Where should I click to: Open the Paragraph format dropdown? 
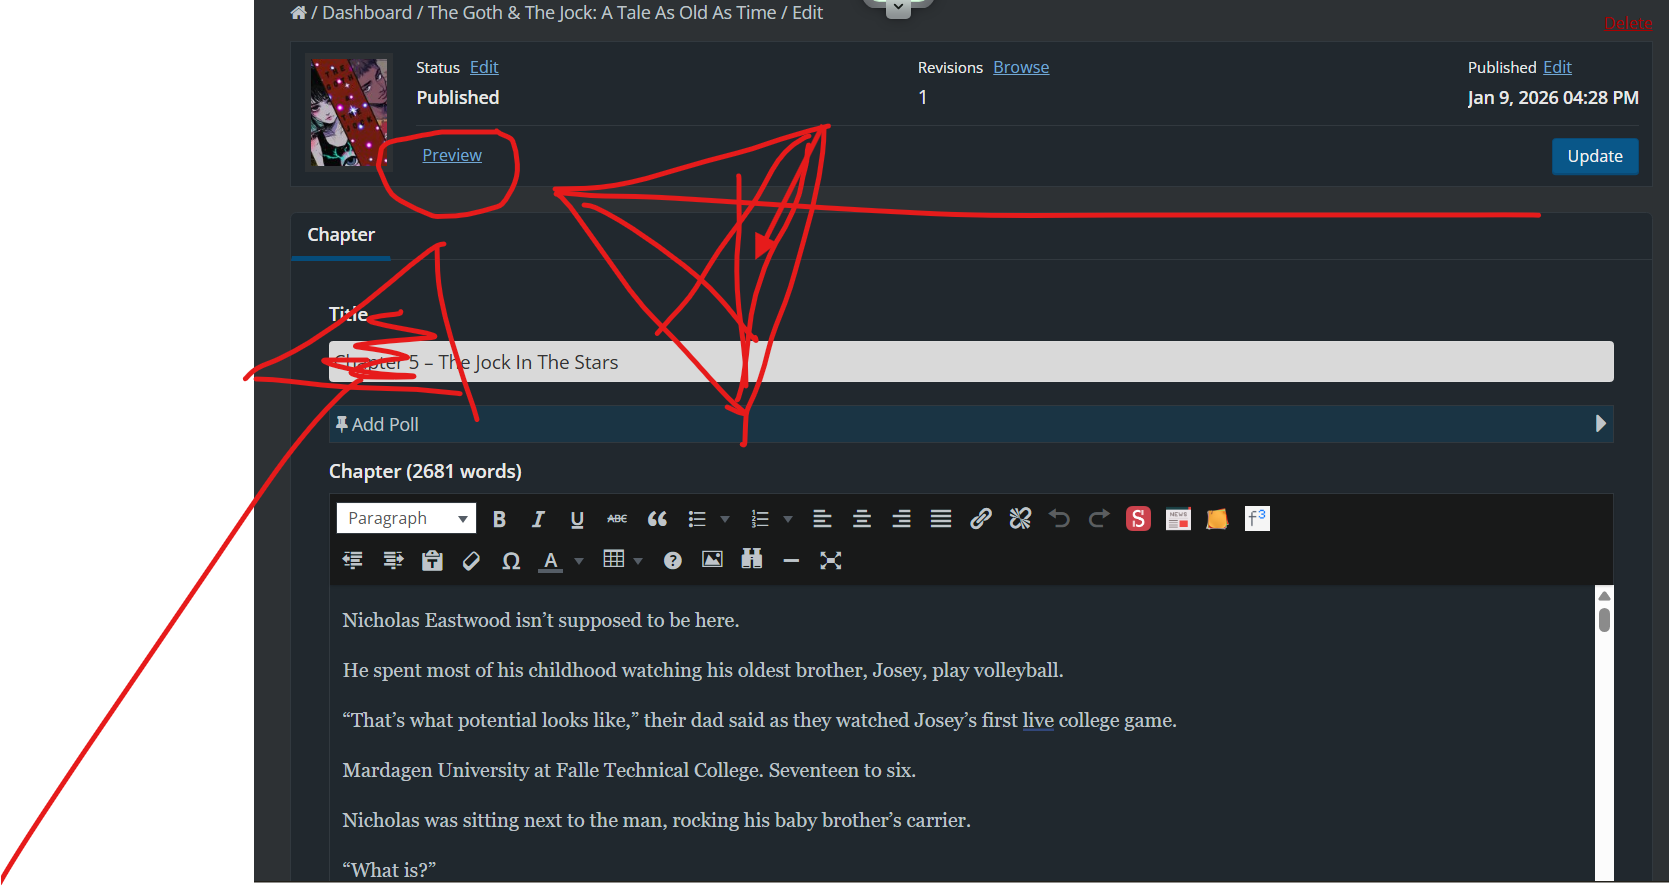point(406,518)
